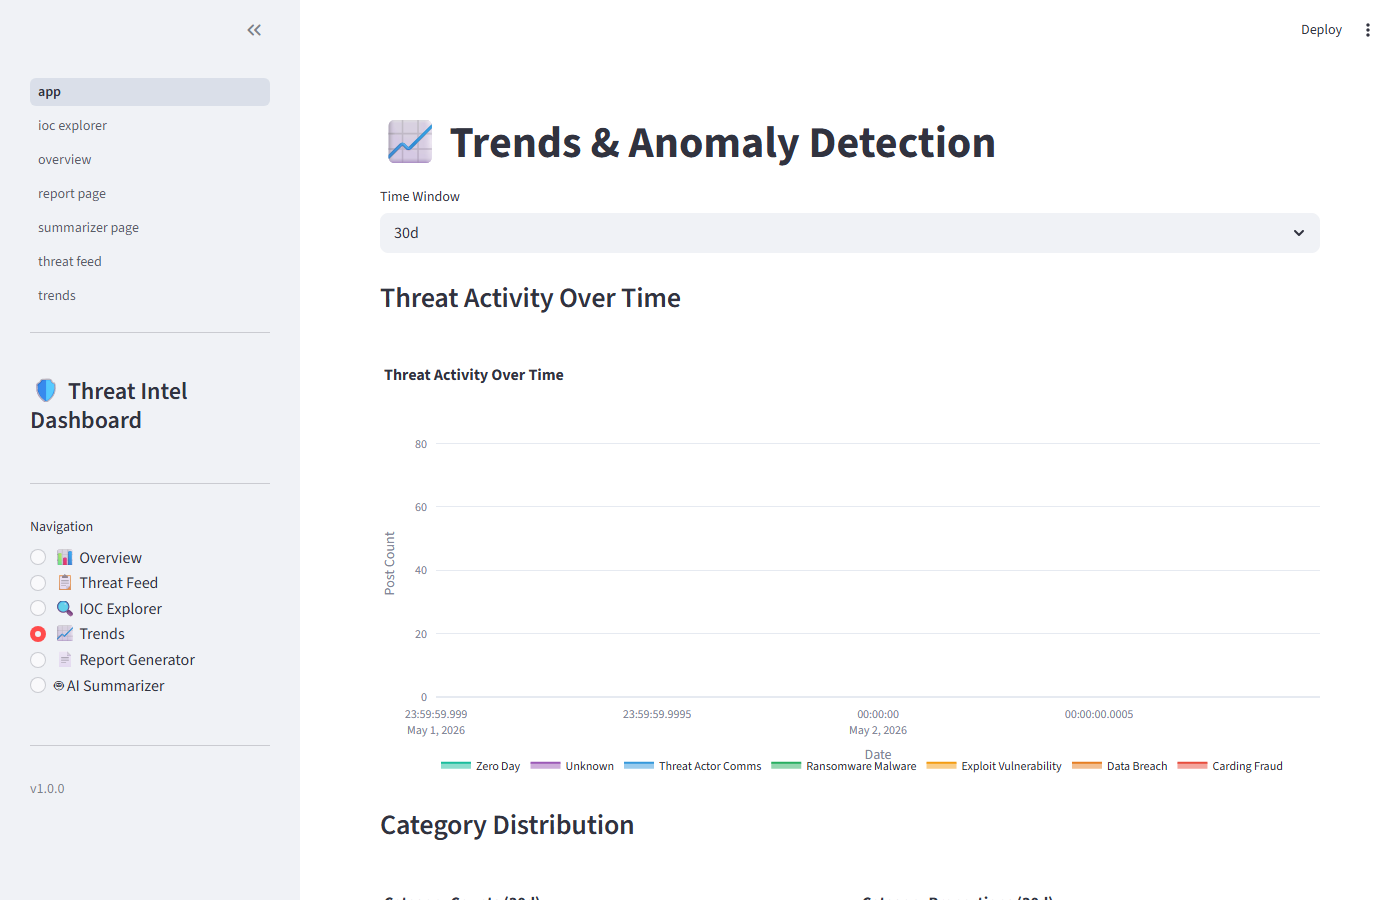The width and height of the screenshot is (1400, 900).
Task: Choose the AI Summarizer radio option
Action: 38,685
